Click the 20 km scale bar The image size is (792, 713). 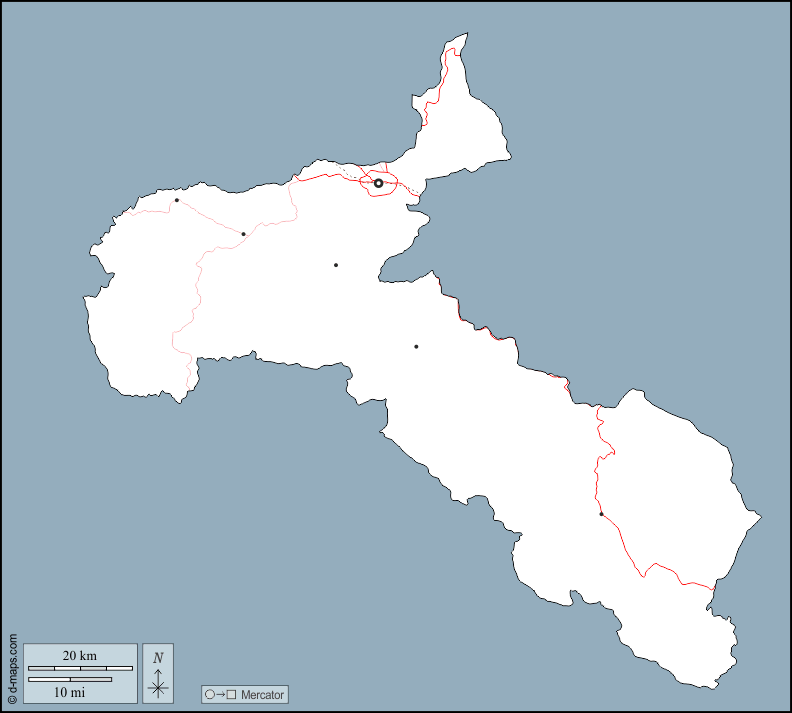80,667
